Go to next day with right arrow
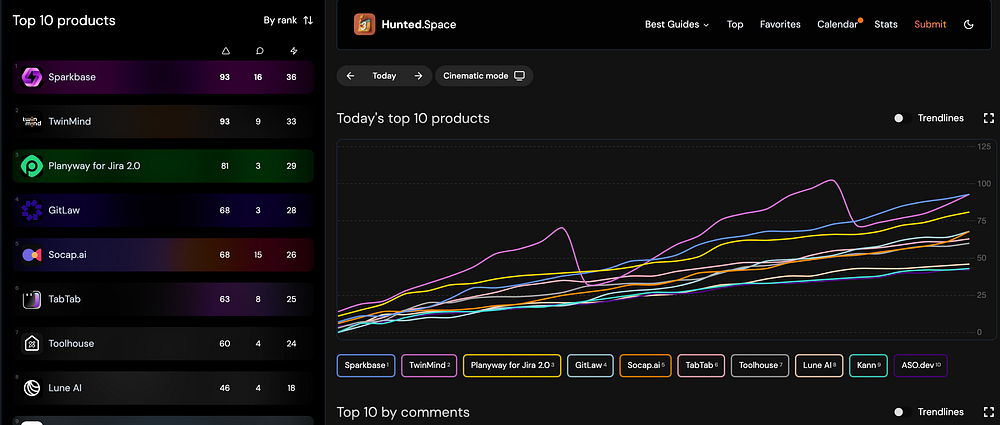This screenshot has width=1000, height=425. click(x=418, y=76)
